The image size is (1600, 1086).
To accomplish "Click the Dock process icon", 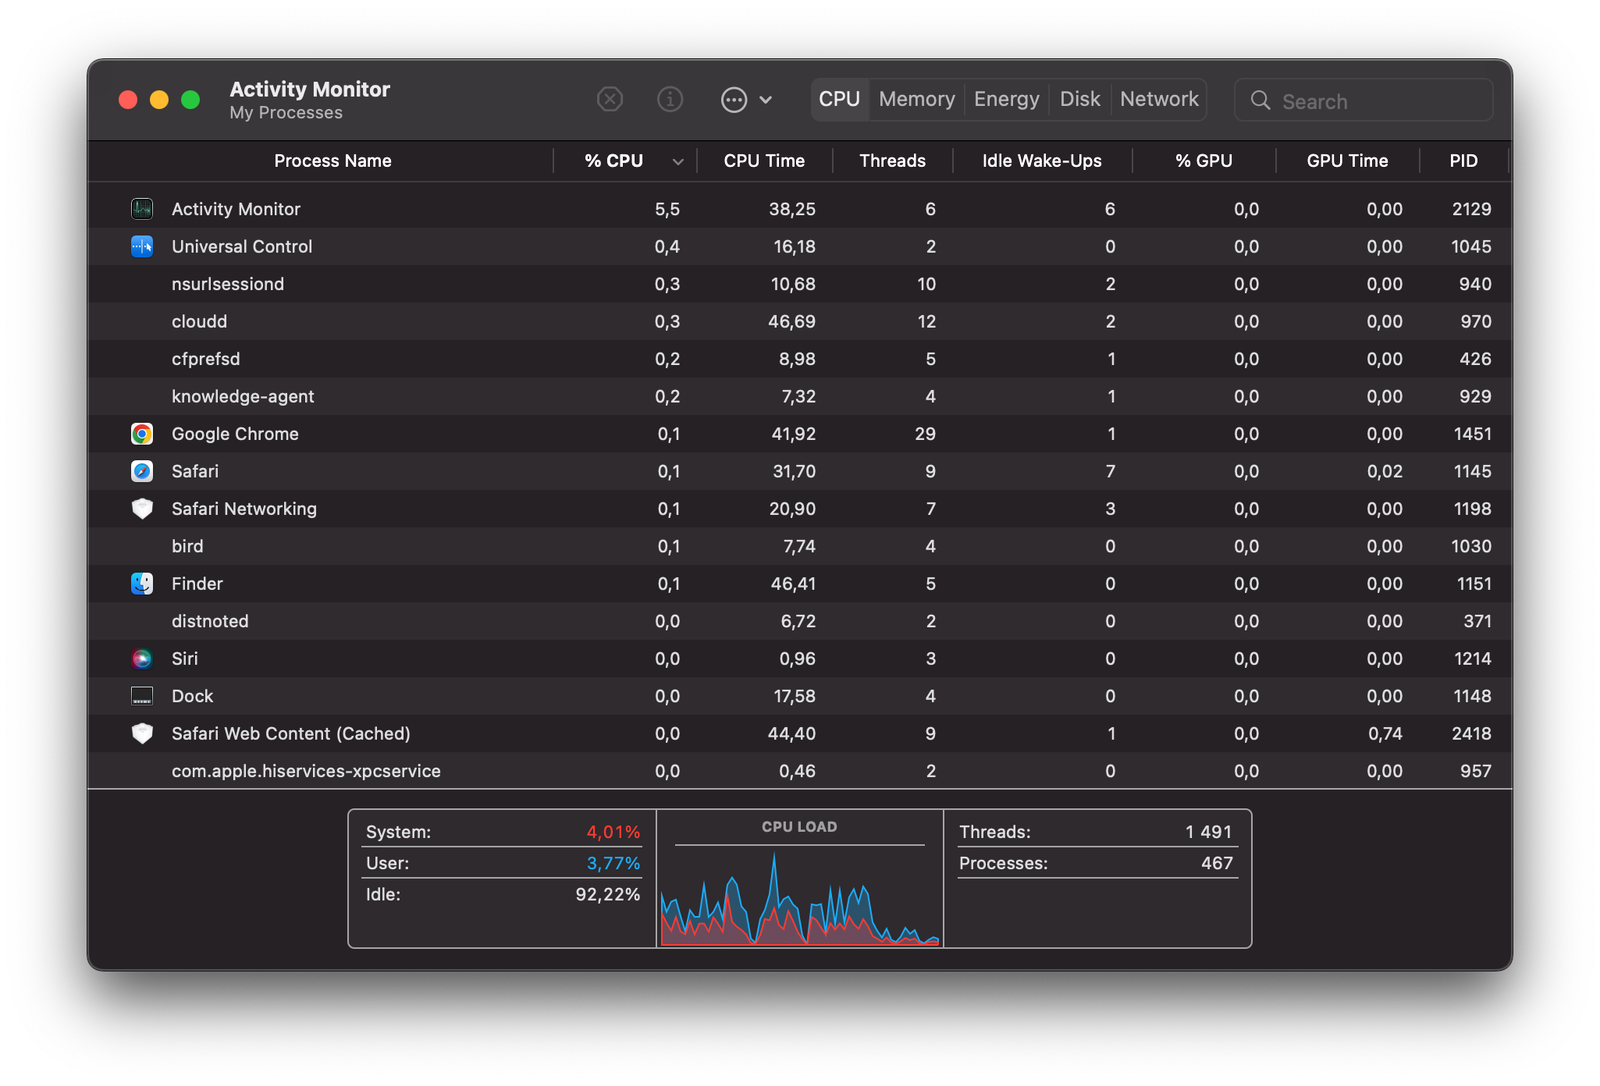I will 142,696.
